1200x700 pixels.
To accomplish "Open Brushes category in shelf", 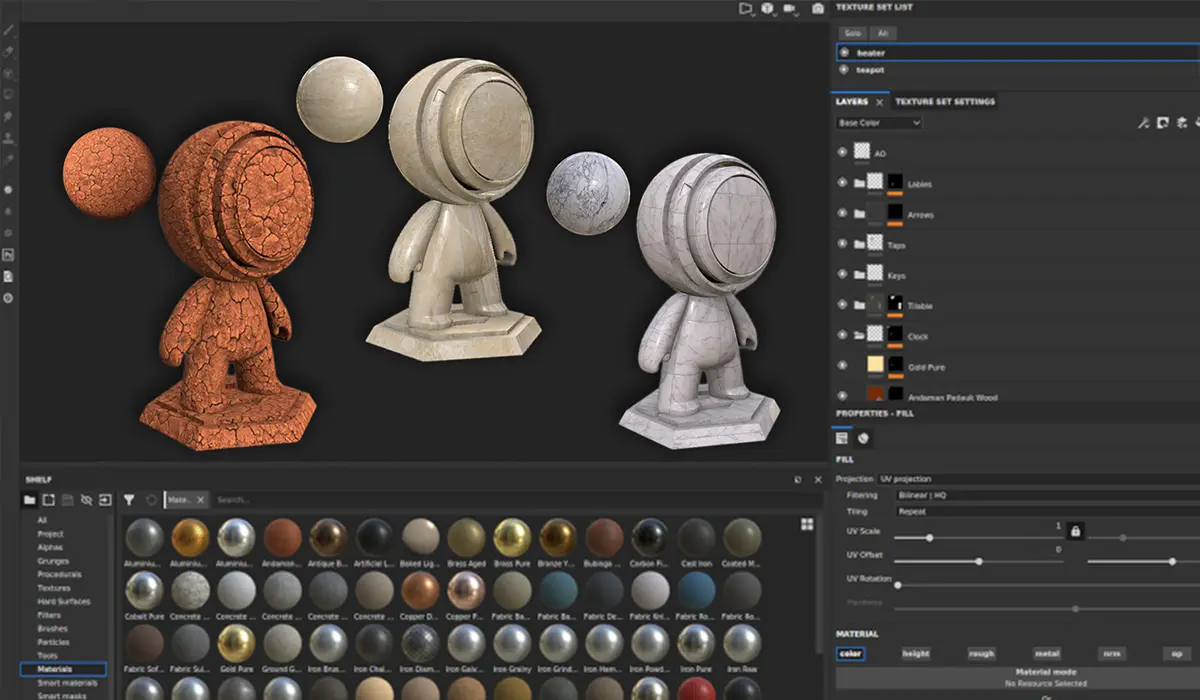I will click(x=53, y=628).
